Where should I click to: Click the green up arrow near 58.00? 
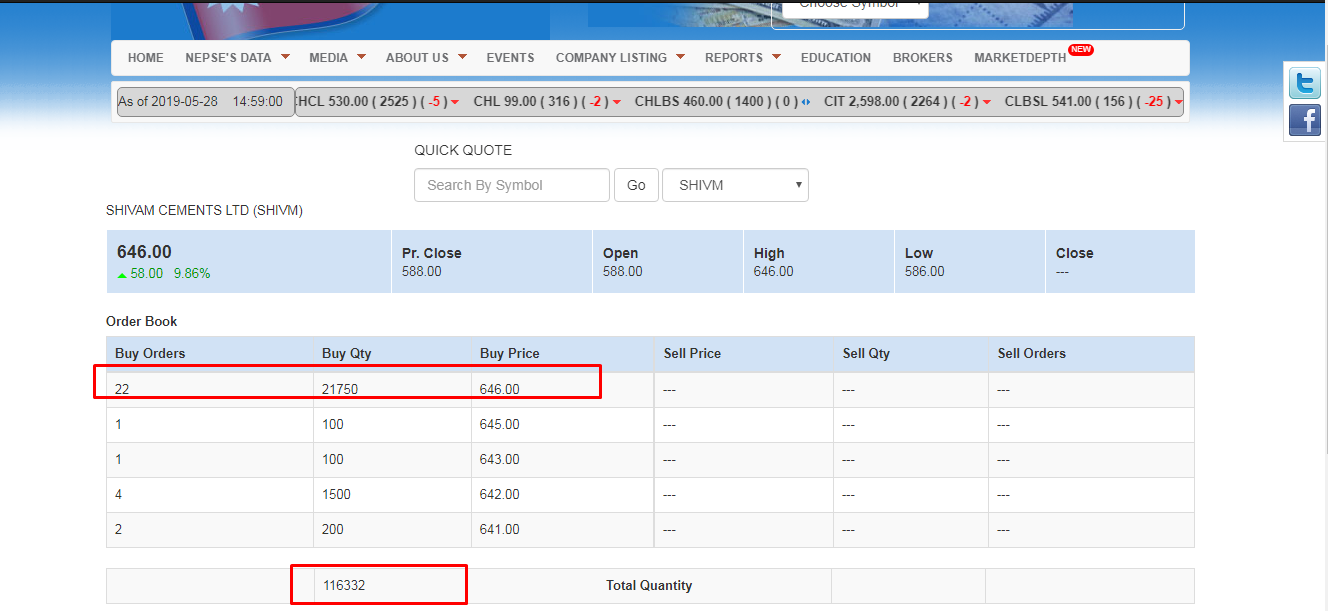122,274
